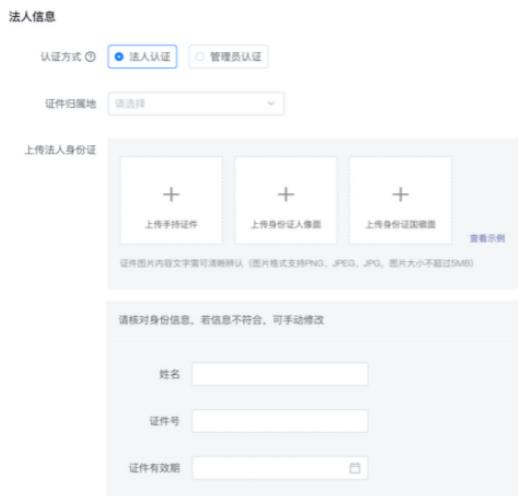The width and height of the screenshot is (518, 496).
Task: Click the help icon next to 认证方式
Action: coord(90,57)
